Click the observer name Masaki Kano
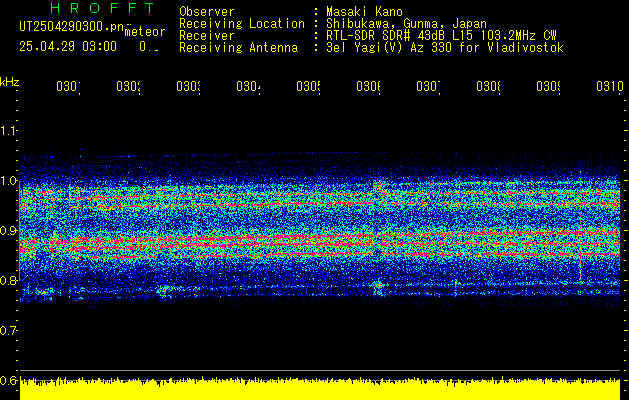629x400 pixels. [x=364, y=12]
